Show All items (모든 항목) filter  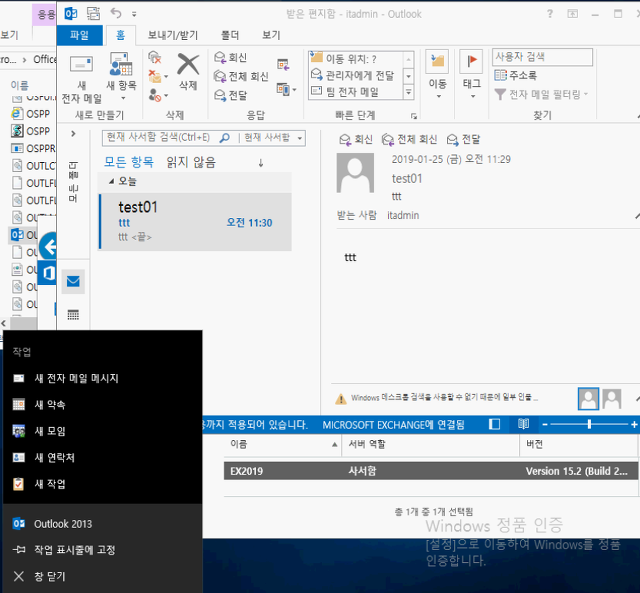coord(129,162)
